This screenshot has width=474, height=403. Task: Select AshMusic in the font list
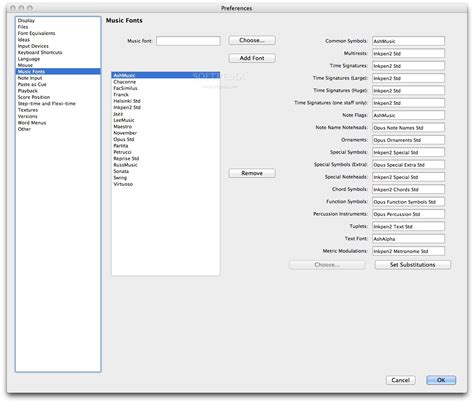[166, 75]
